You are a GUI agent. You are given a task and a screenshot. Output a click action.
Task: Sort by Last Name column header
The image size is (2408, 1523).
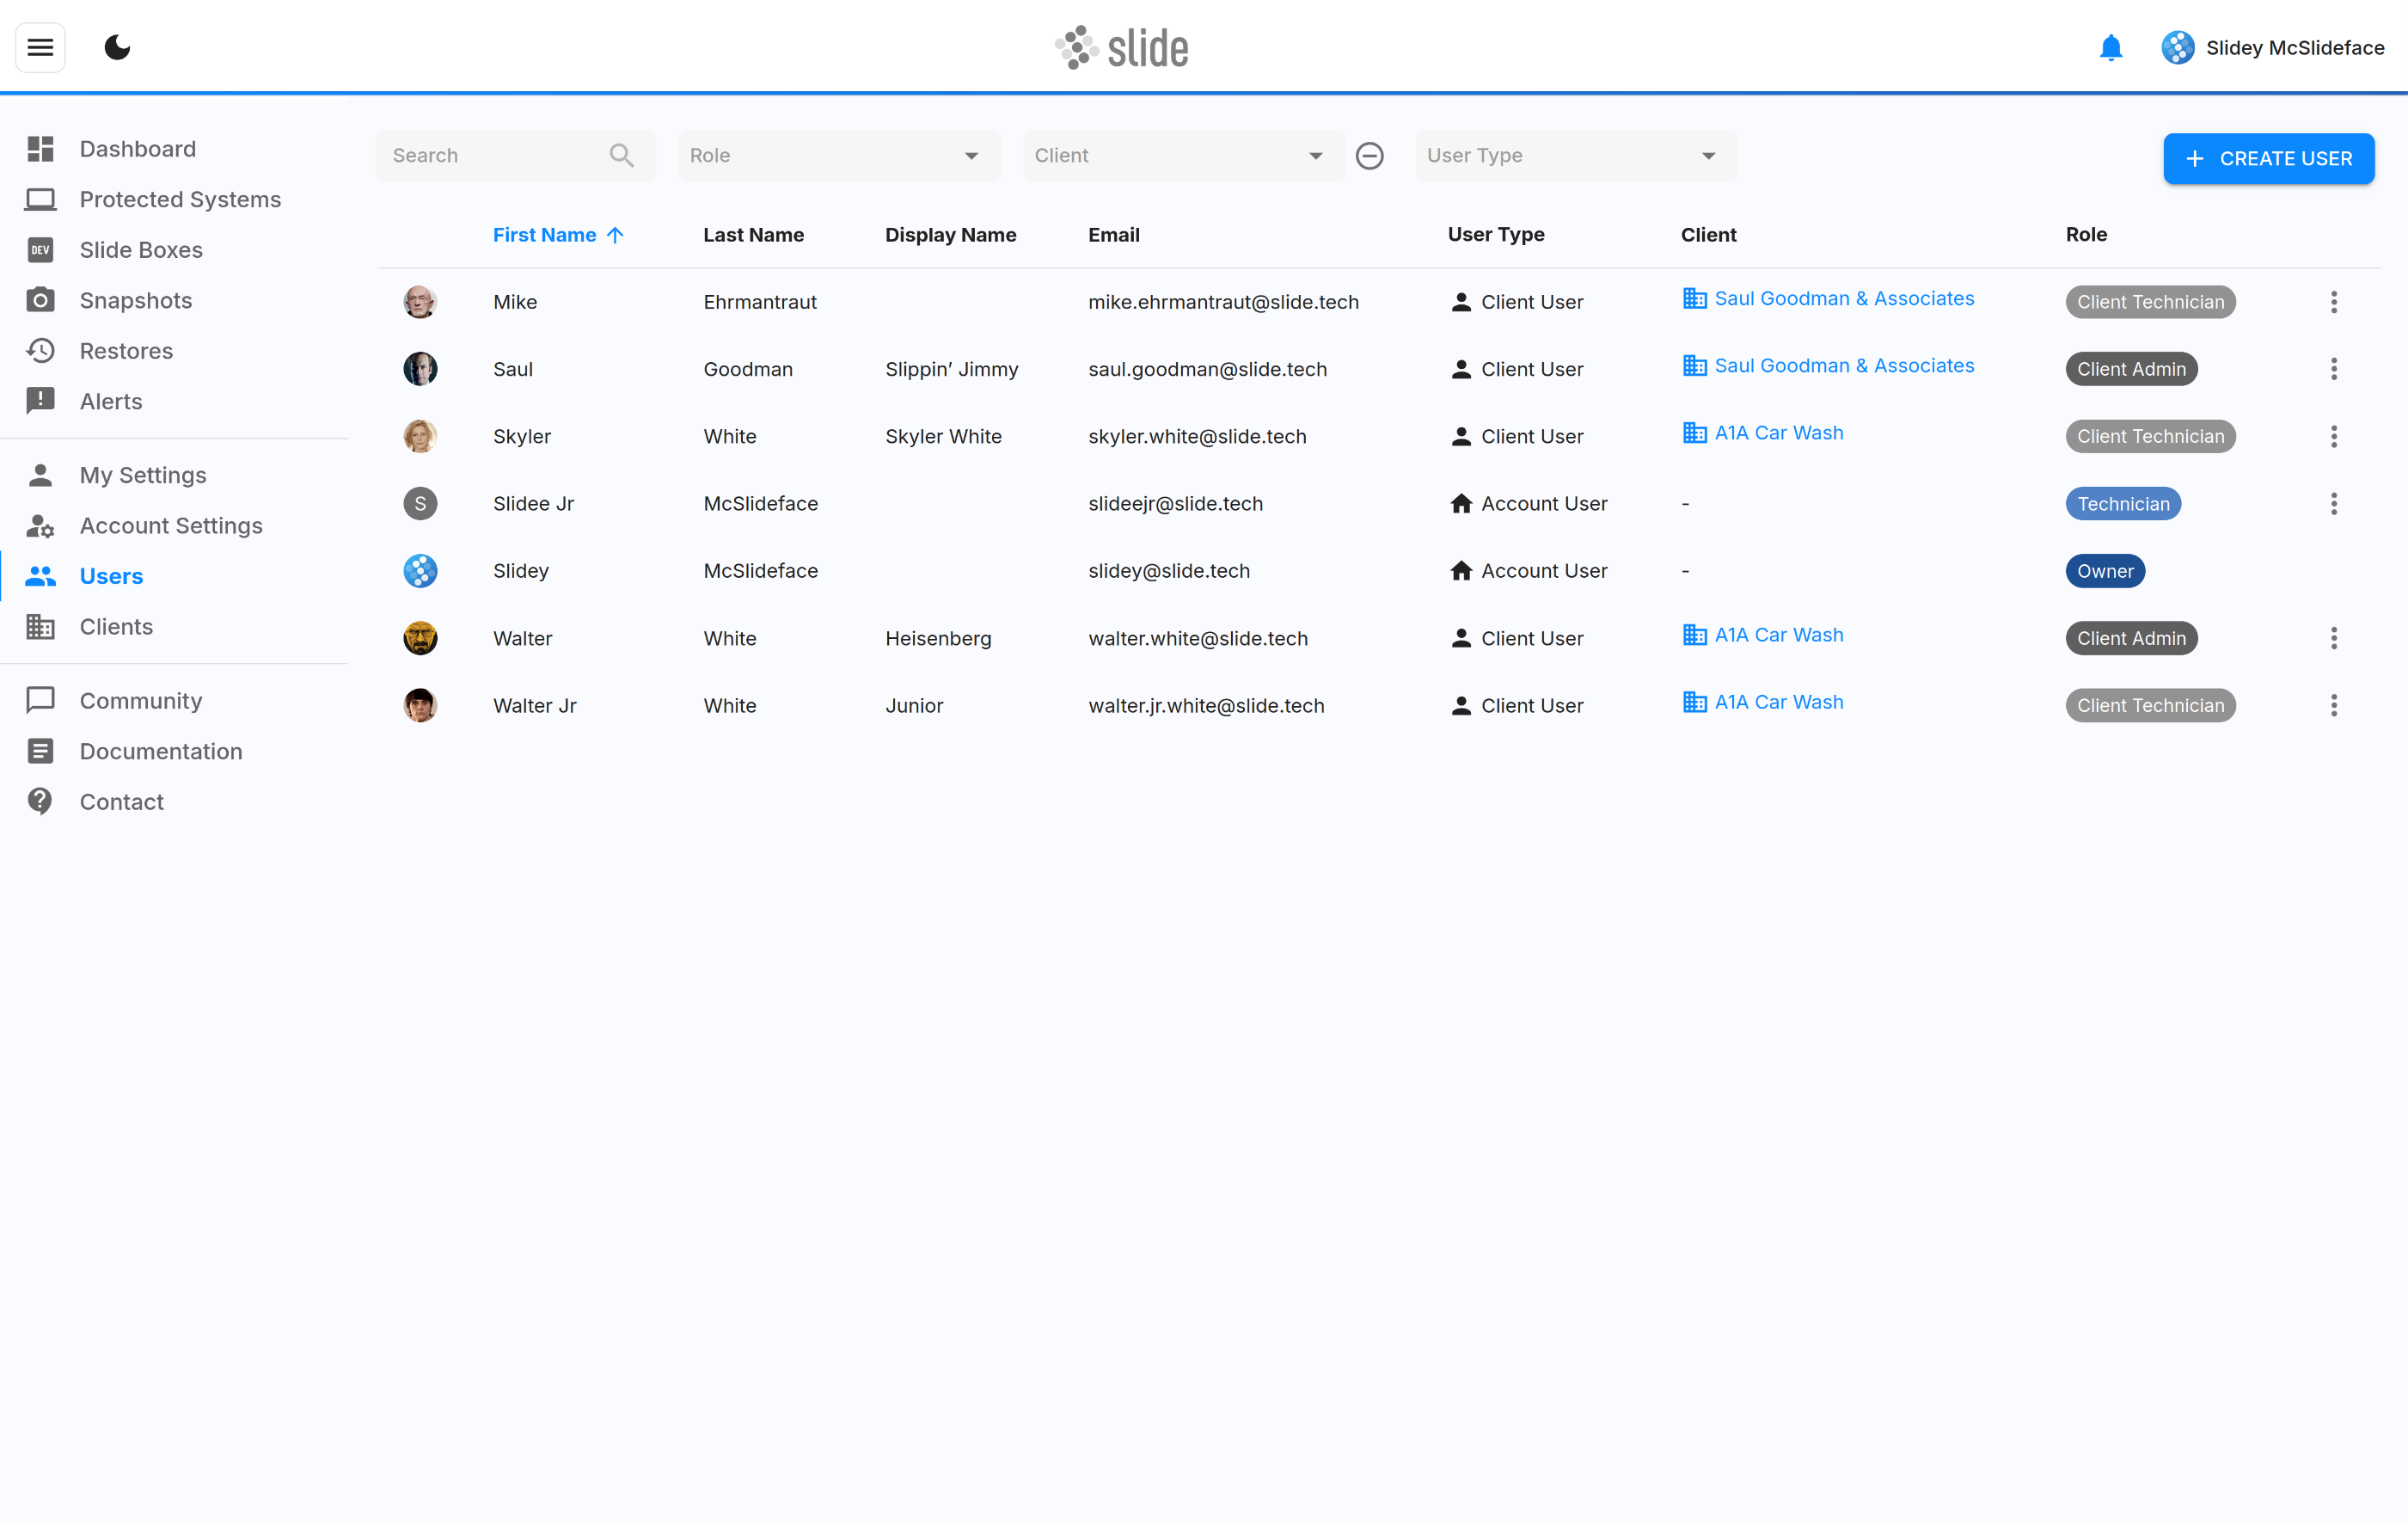(753, 235)
